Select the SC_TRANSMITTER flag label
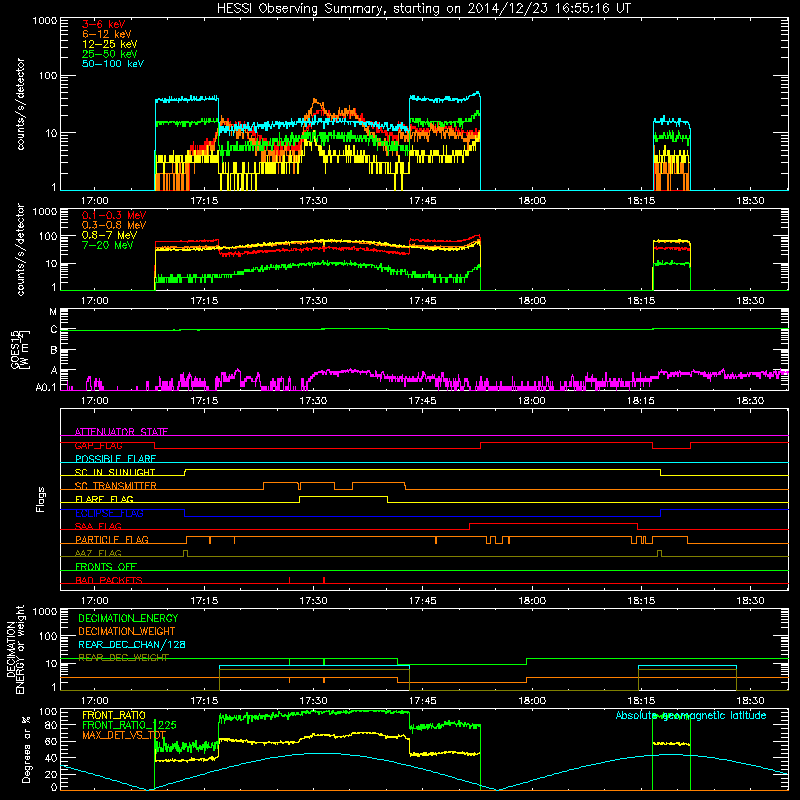800x800 pixels. point(116,486)
